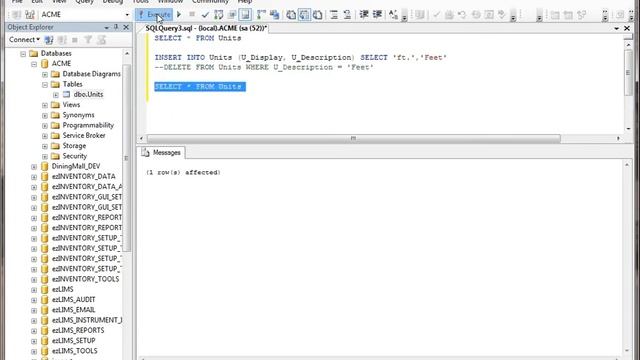The image size is (640, 360).
Task: Close the SQLQuery3.sql document
Action: pos(627,28)
